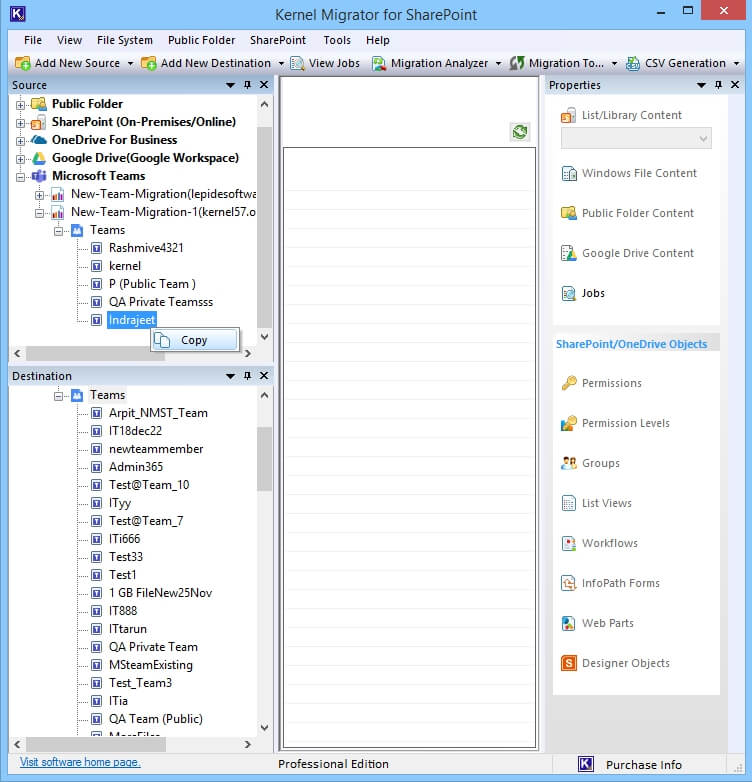Open the Add New Destination dropdown arrow
The height and width of the screenshot is (782, 752).
[x=281, y=63]
